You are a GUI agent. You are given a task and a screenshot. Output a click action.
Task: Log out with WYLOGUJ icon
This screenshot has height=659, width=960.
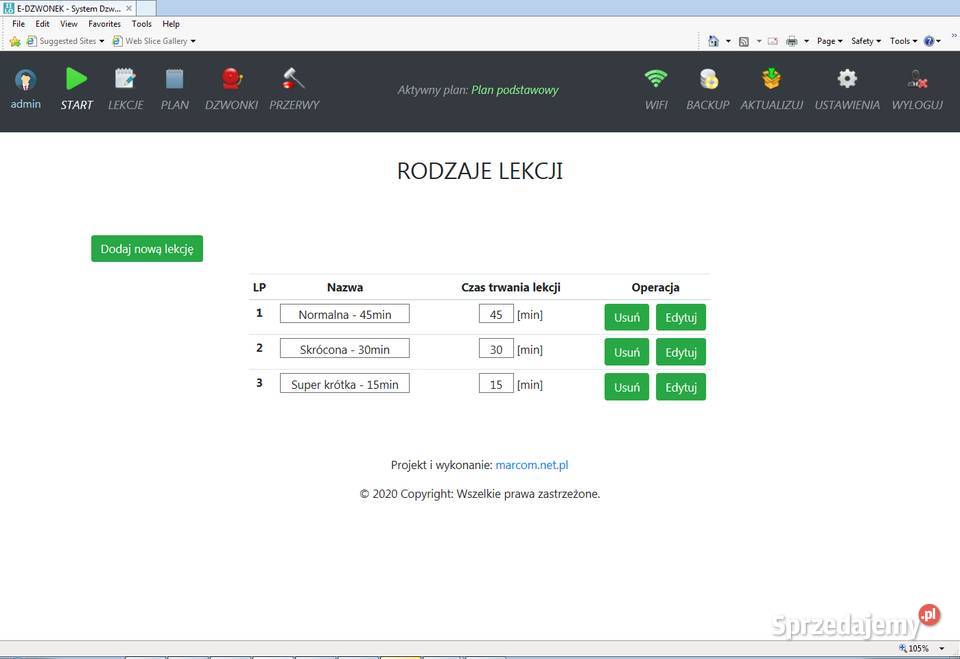[917, 79]
